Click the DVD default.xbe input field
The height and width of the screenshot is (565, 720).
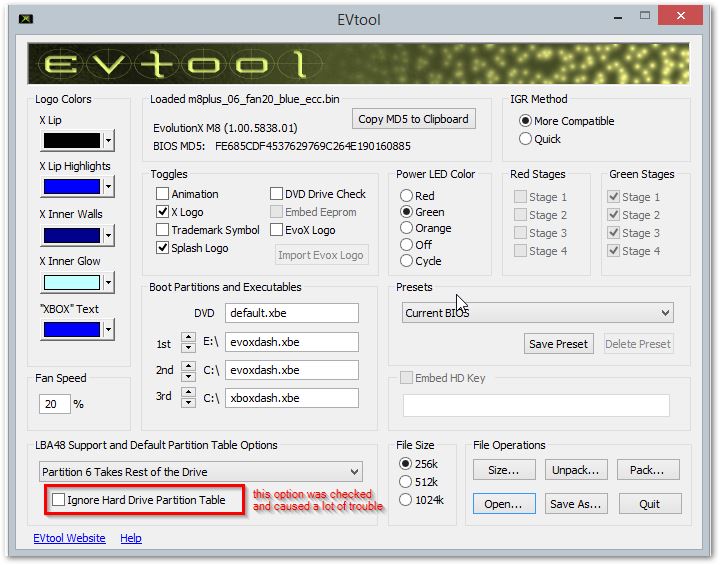pos(292,313)
